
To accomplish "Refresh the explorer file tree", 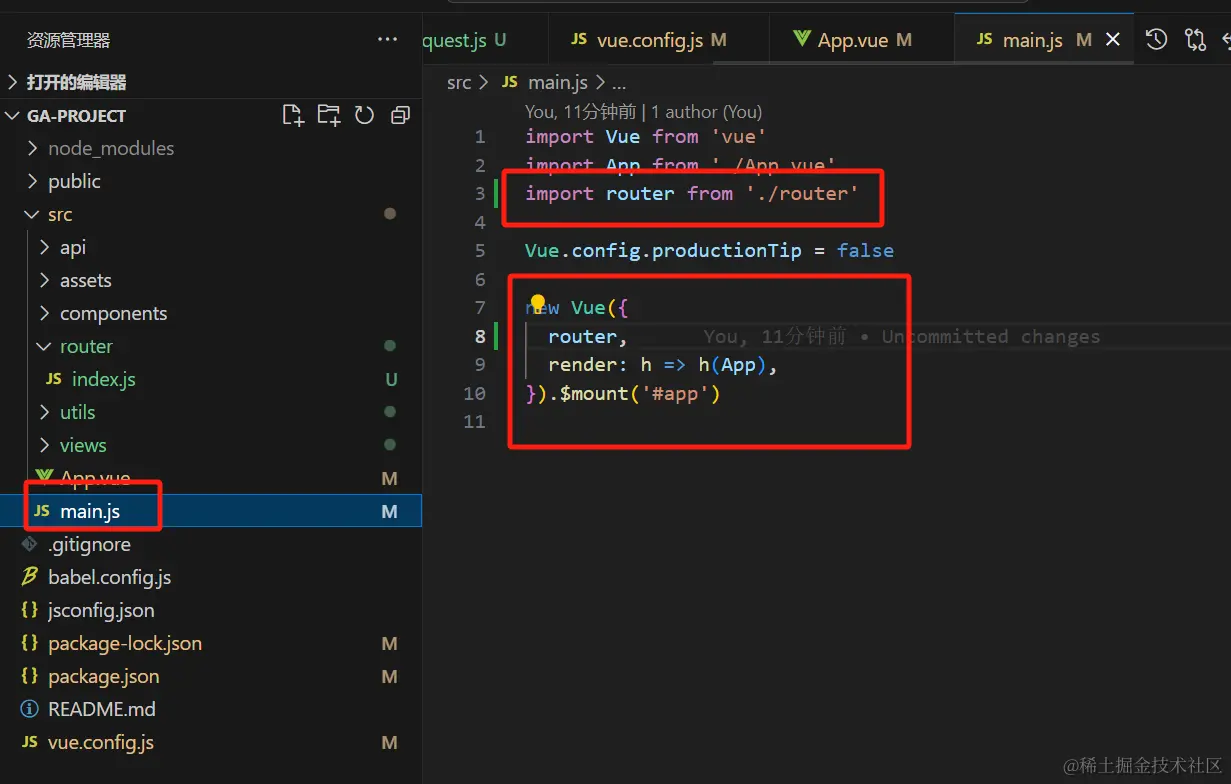I will point(364,116).
